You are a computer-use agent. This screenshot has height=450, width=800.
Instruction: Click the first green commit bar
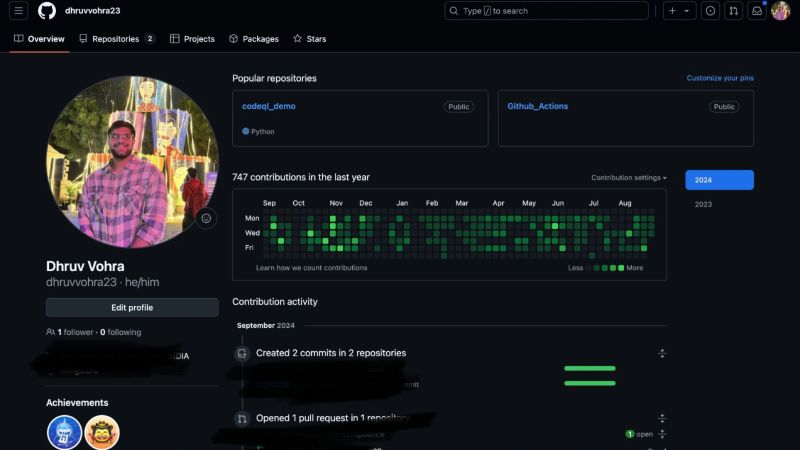[x=590, y=368]
